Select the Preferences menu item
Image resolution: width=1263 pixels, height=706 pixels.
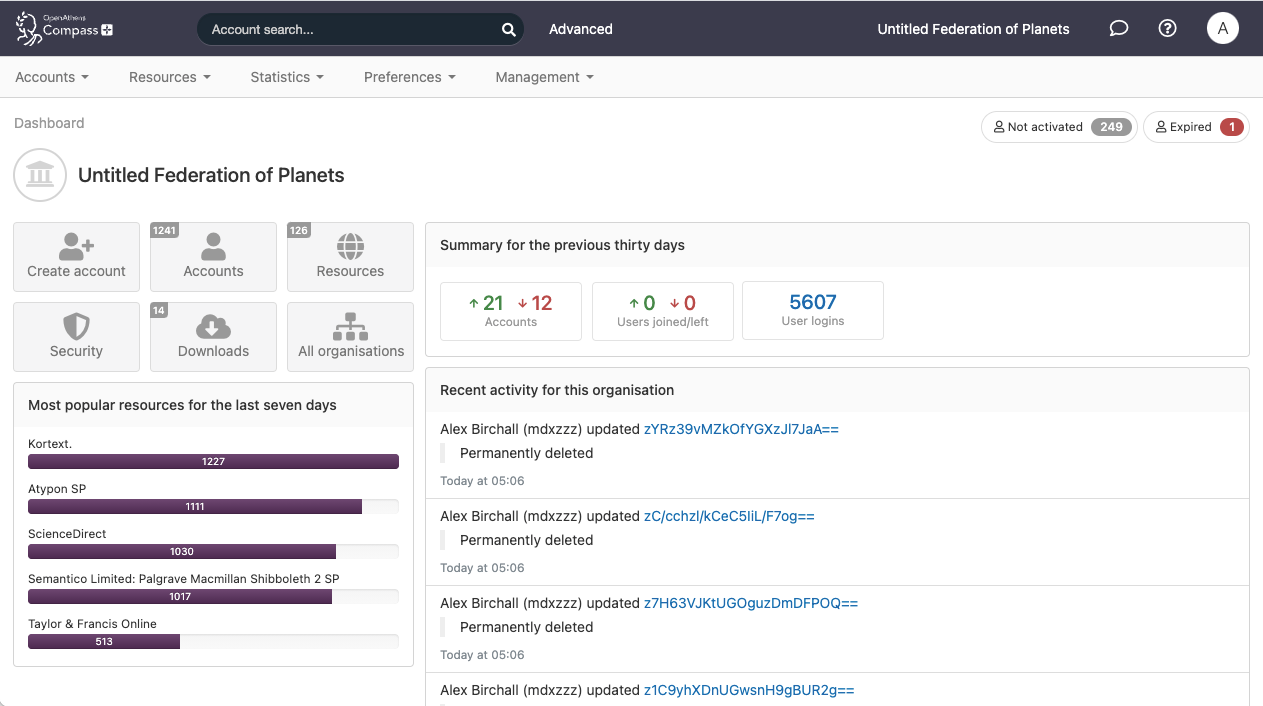point(409,77)
